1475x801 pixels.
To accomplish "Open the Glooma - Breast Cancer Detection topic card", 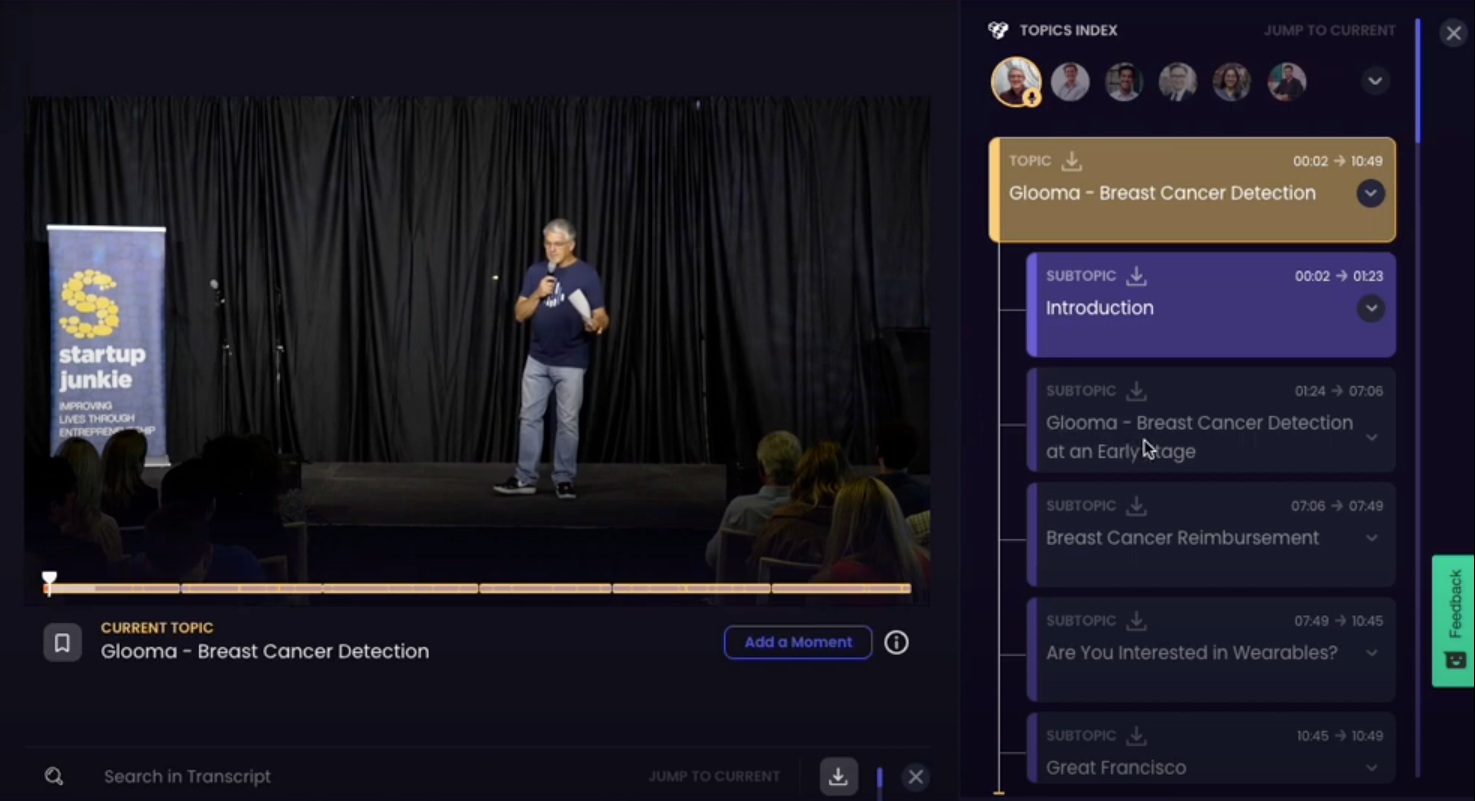I will (1192, 190).
